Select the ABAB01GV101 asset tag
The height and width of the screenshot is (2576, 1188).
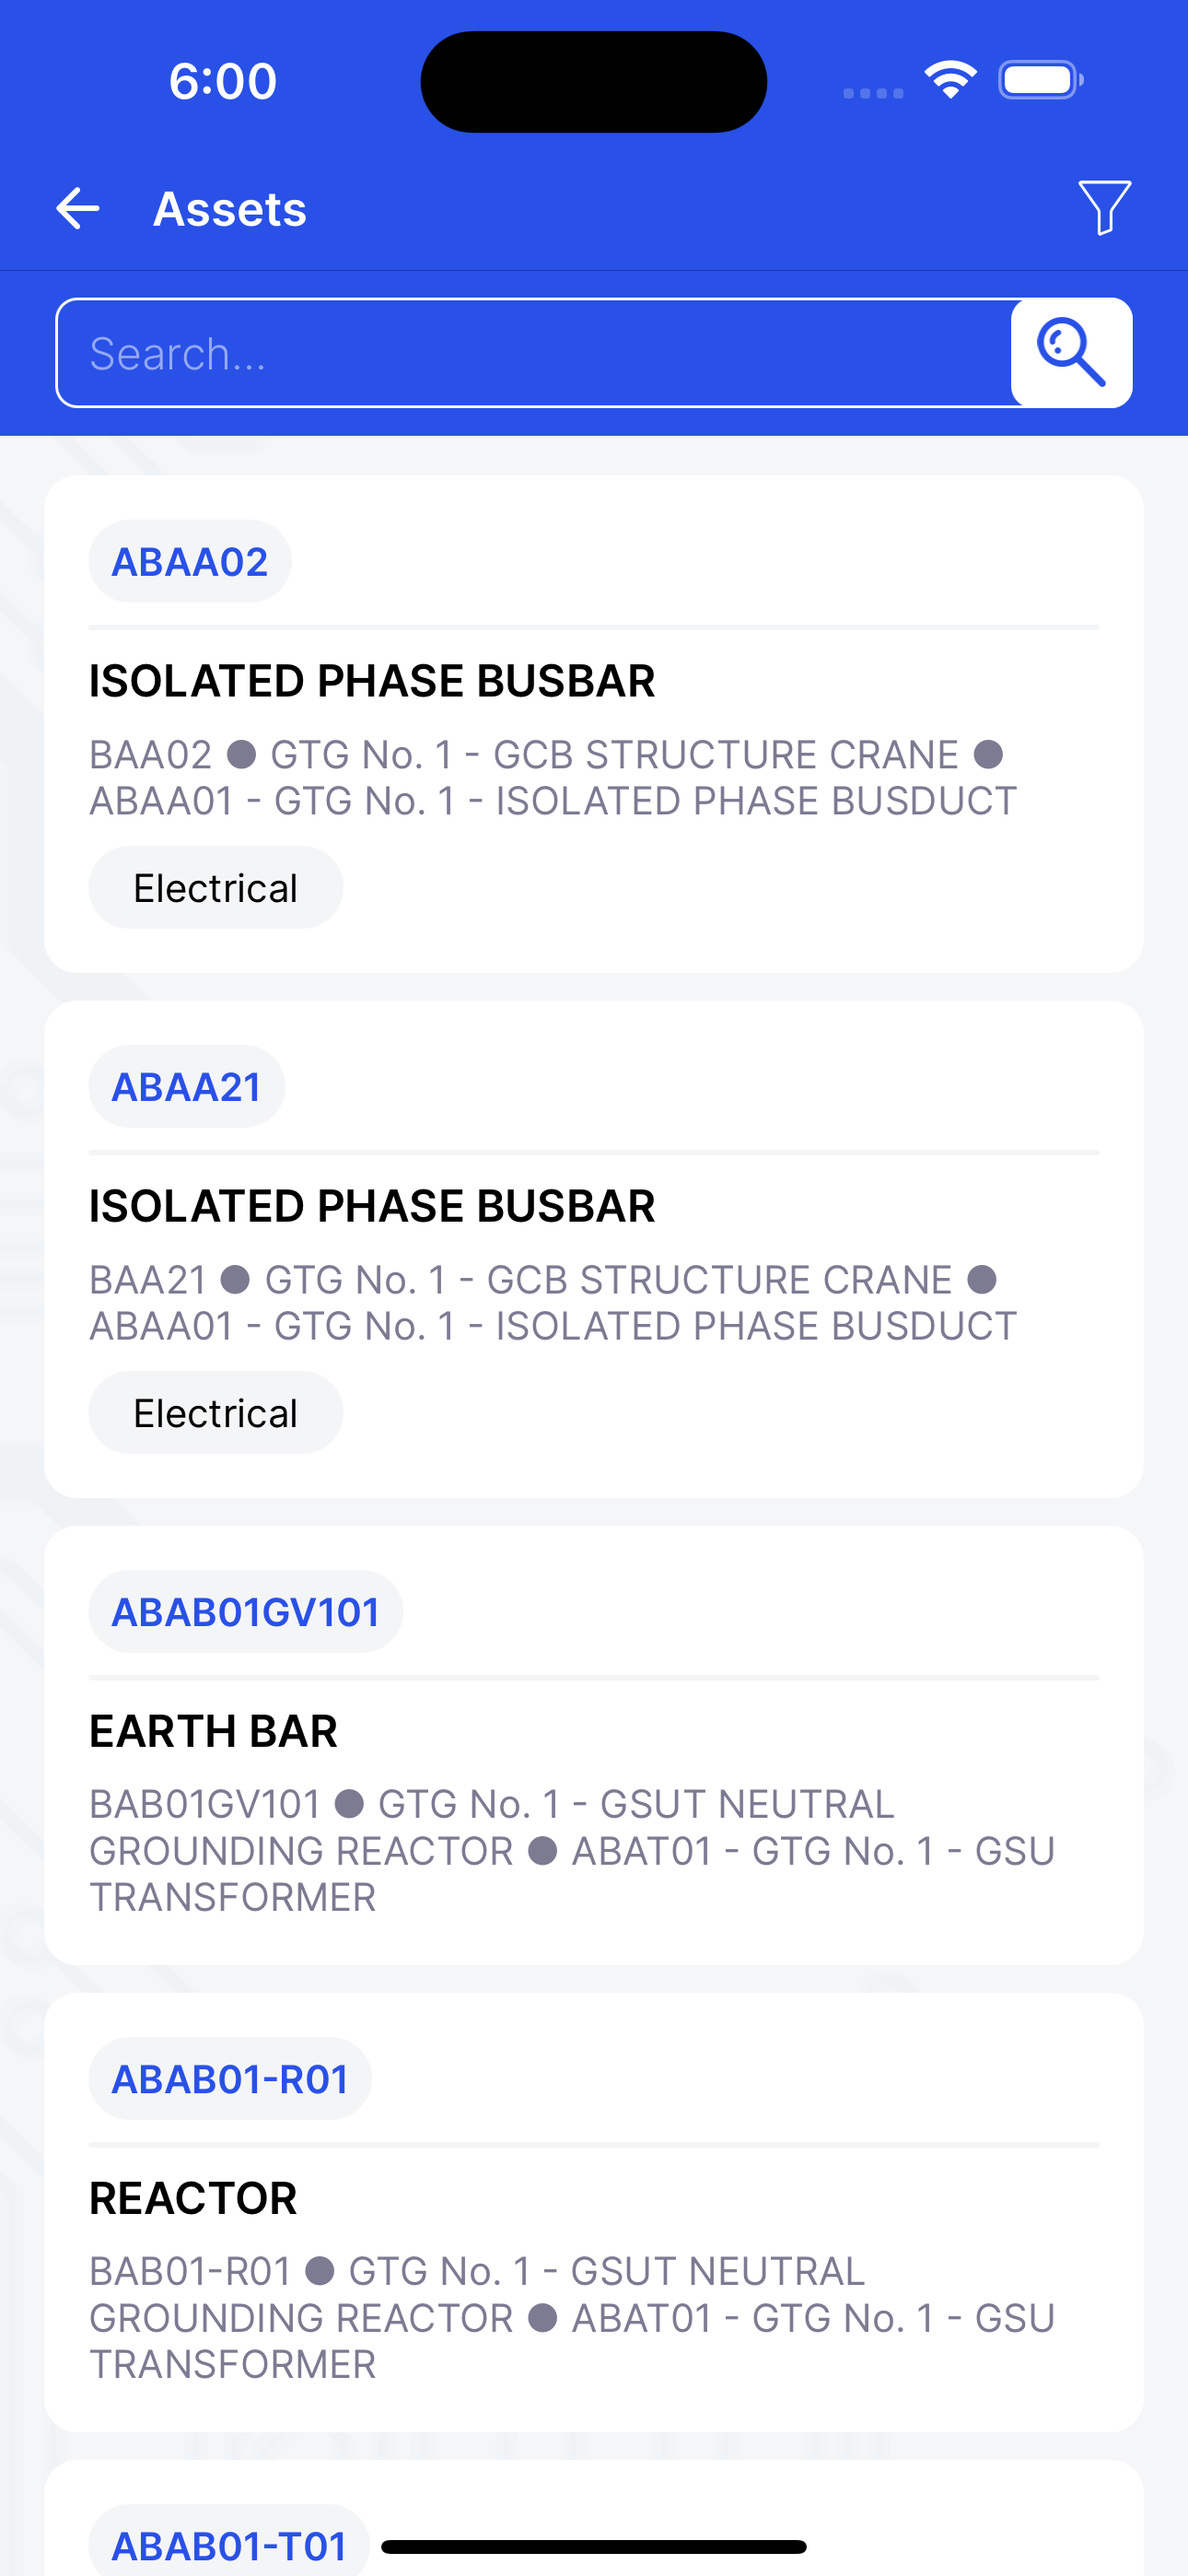246,1612
